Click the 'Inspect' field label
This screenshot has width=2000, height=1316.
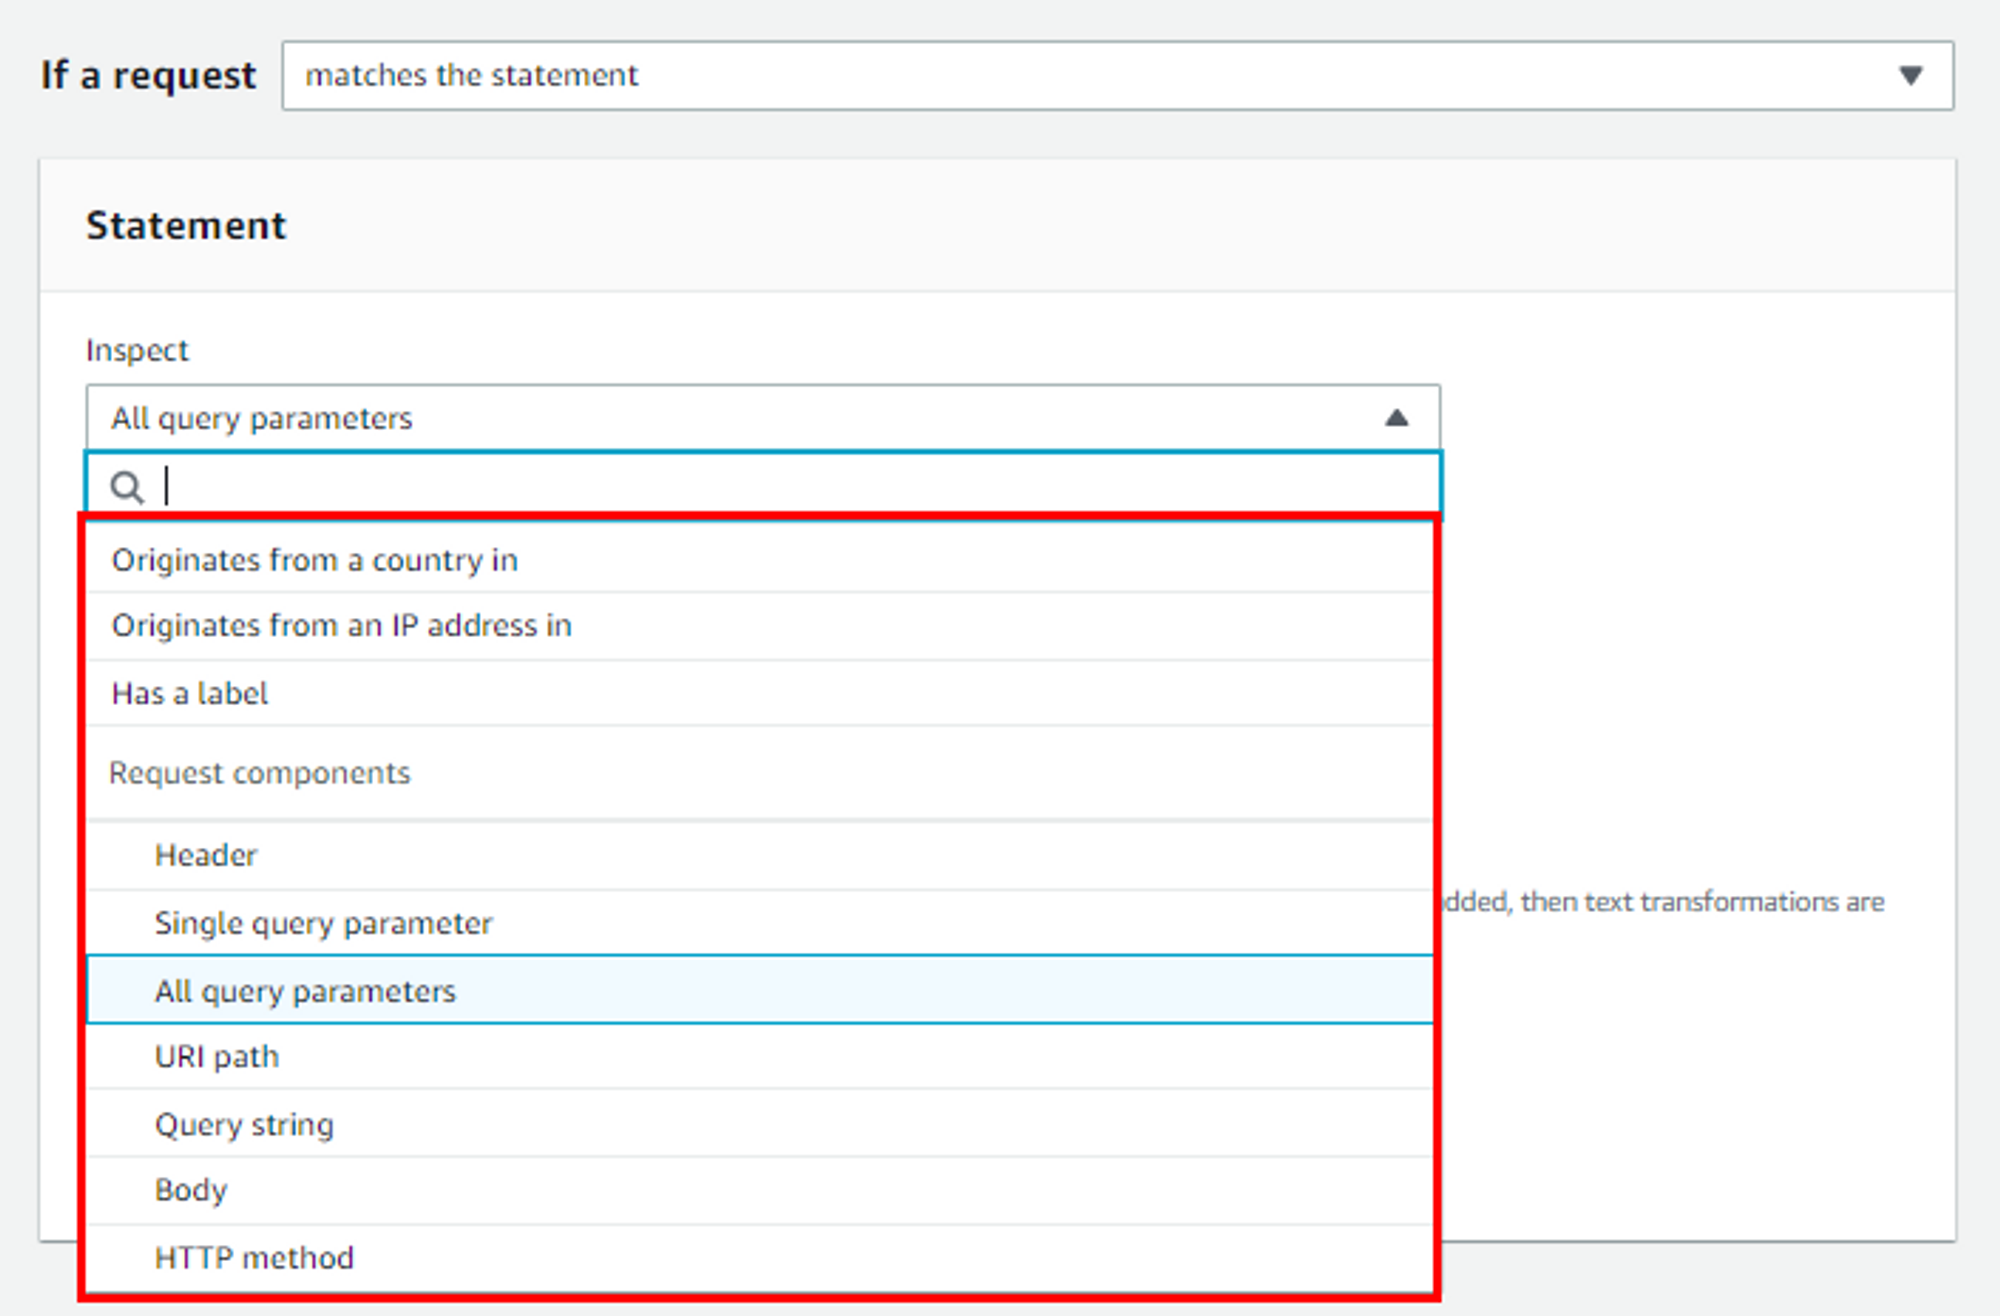[137, 350]
